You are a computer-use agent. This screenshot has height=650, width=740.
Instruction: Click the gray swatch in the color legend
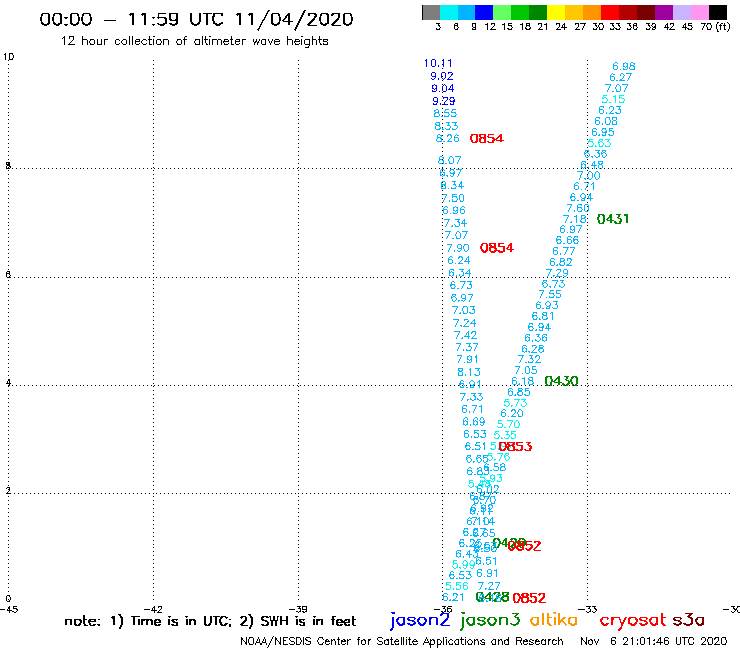(x=431, y=12)
